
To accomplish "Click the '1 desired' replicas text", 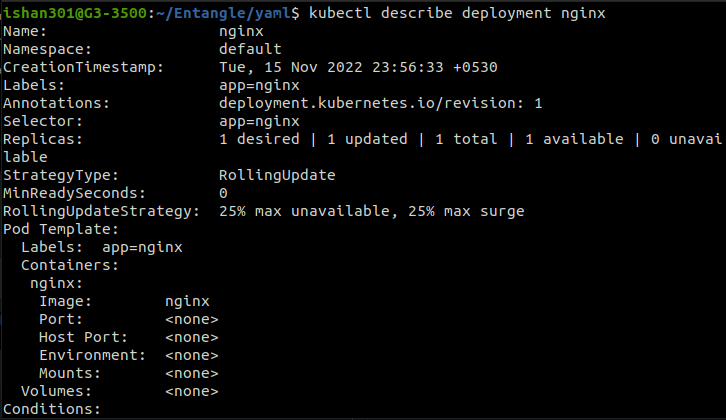I will click(259, 139).
